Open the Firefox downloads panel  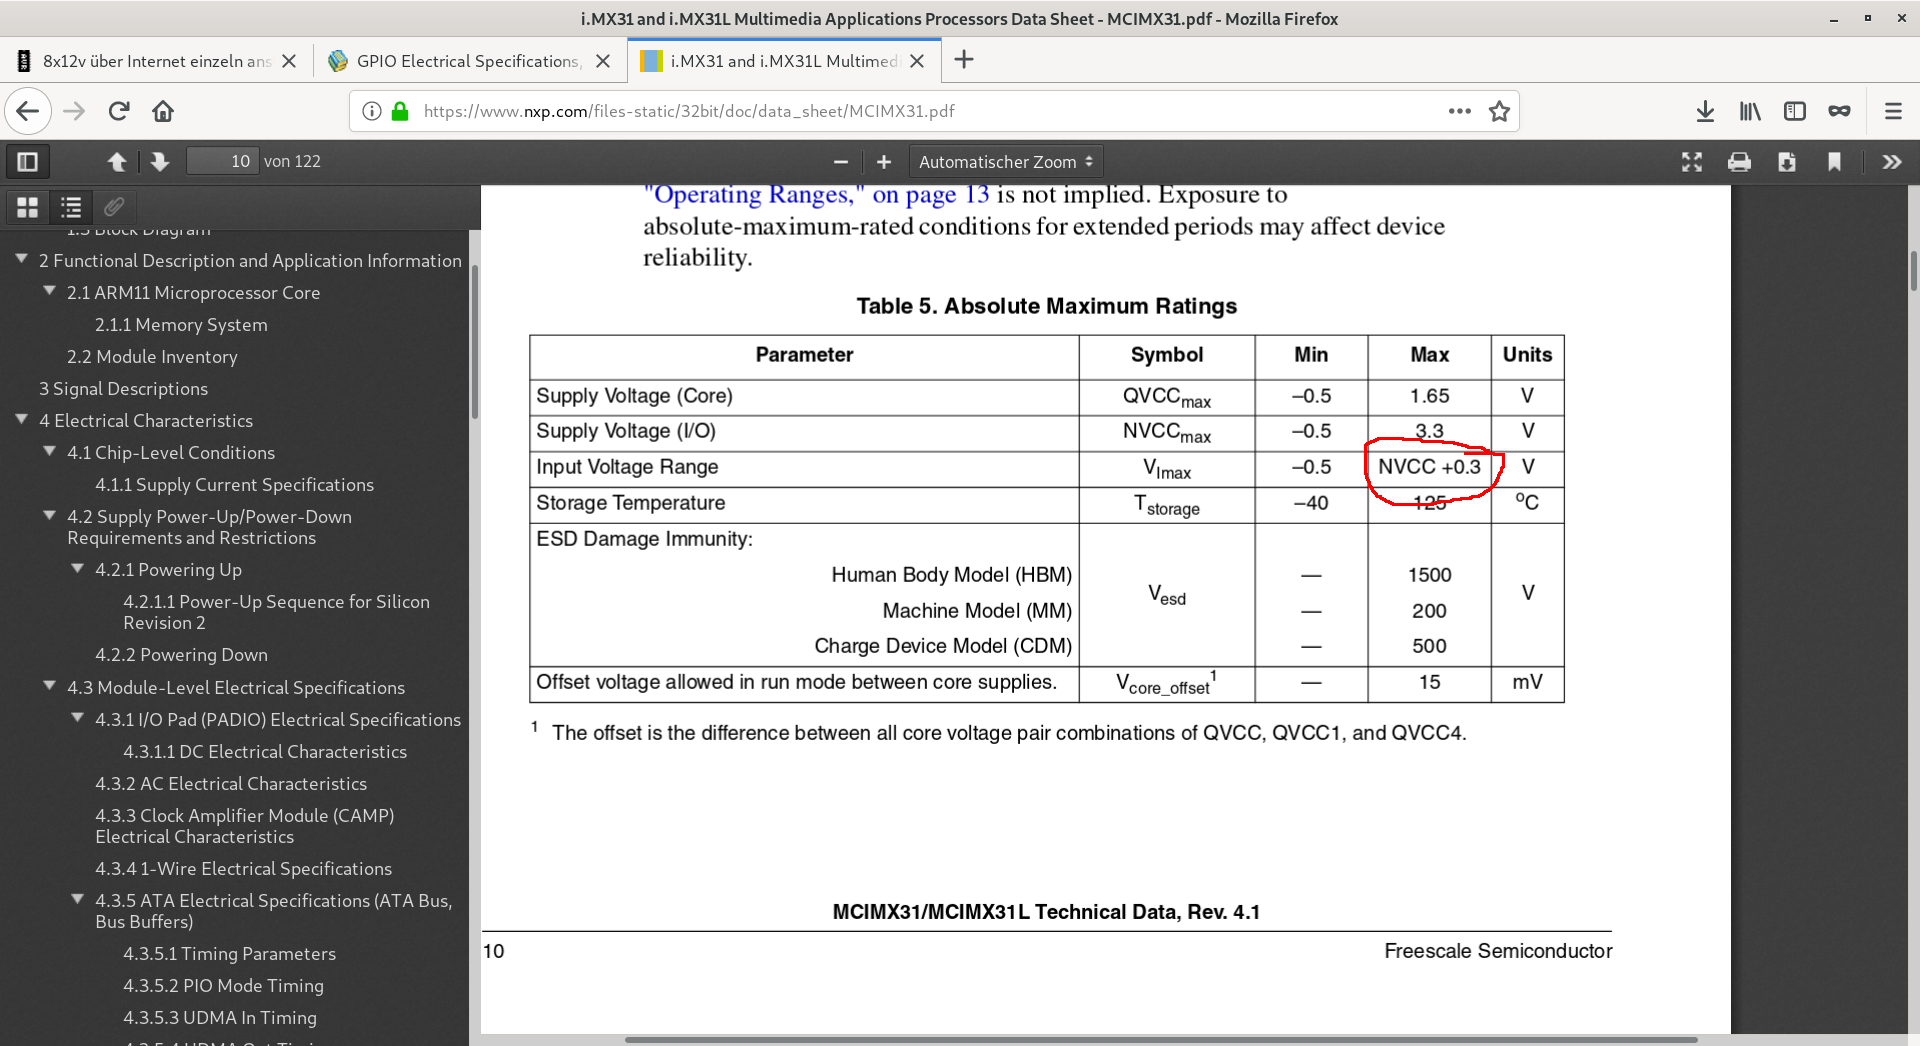click(x=1705, y=111)
